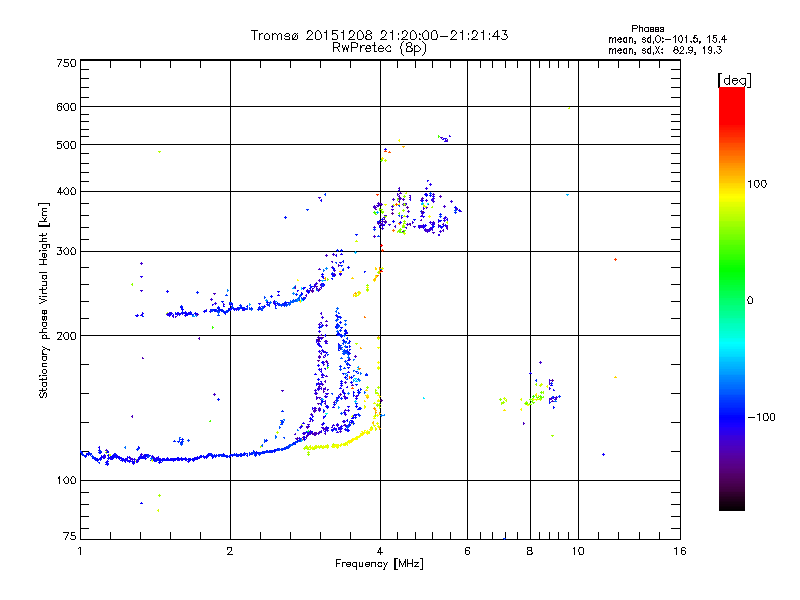
Task: Click the green middle of the colorbar
Action: 732,270
